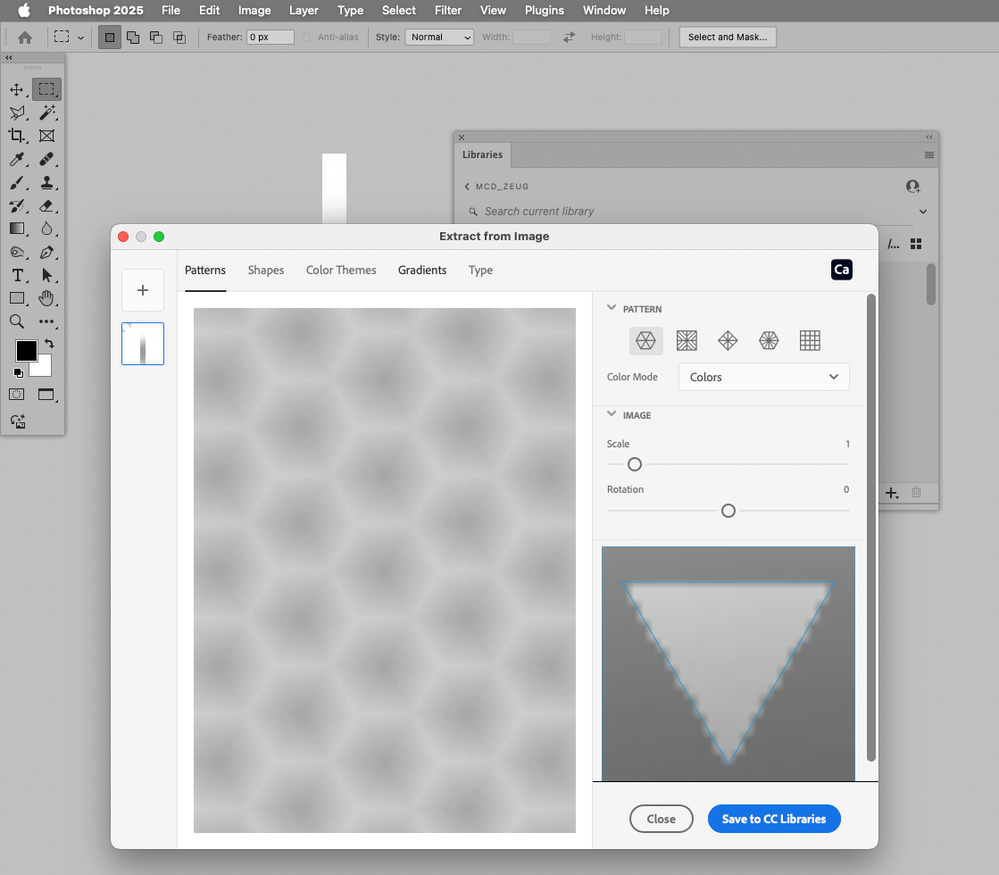Go back from MCD_ZEUG library
Screen dimensions: 999x875
(x=467, y=186)
